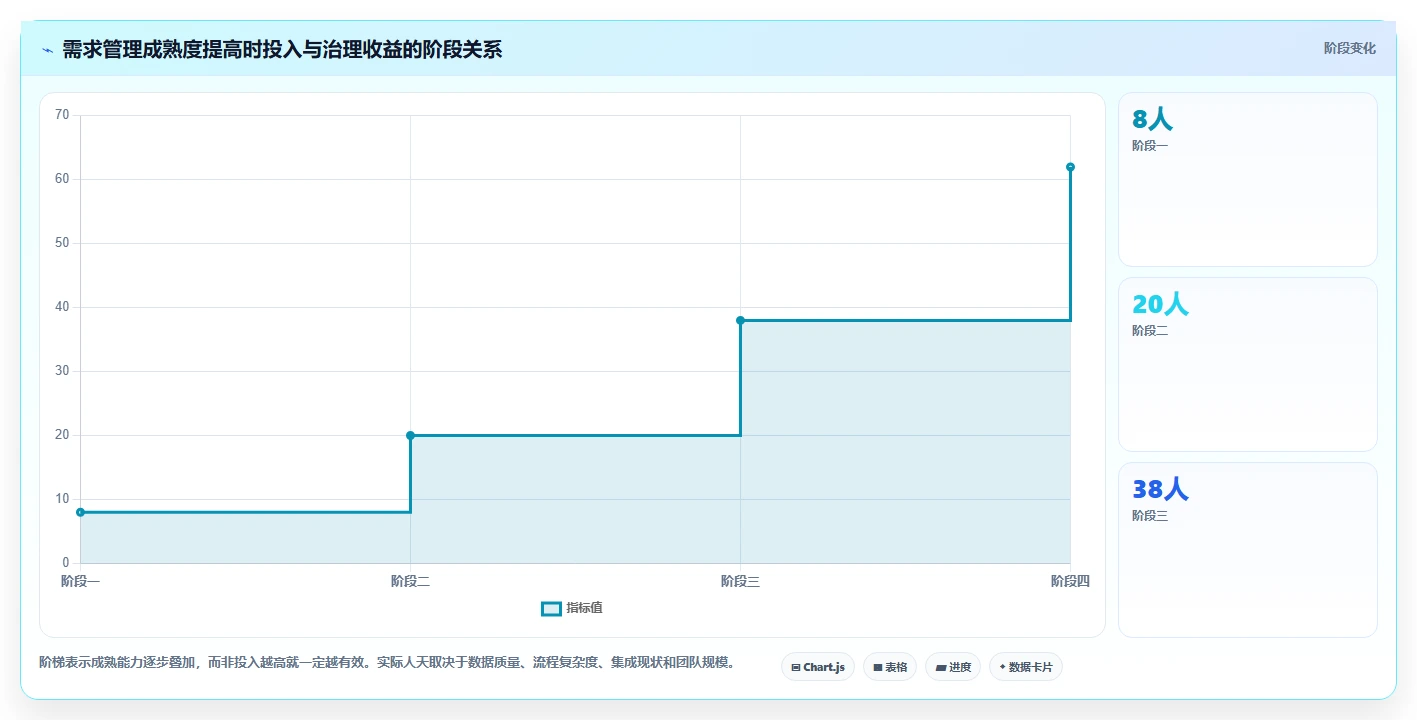This screenshot has height=720, width=1417.
Task: Click the 50 y-axis tick label
Action: [62, 243]
